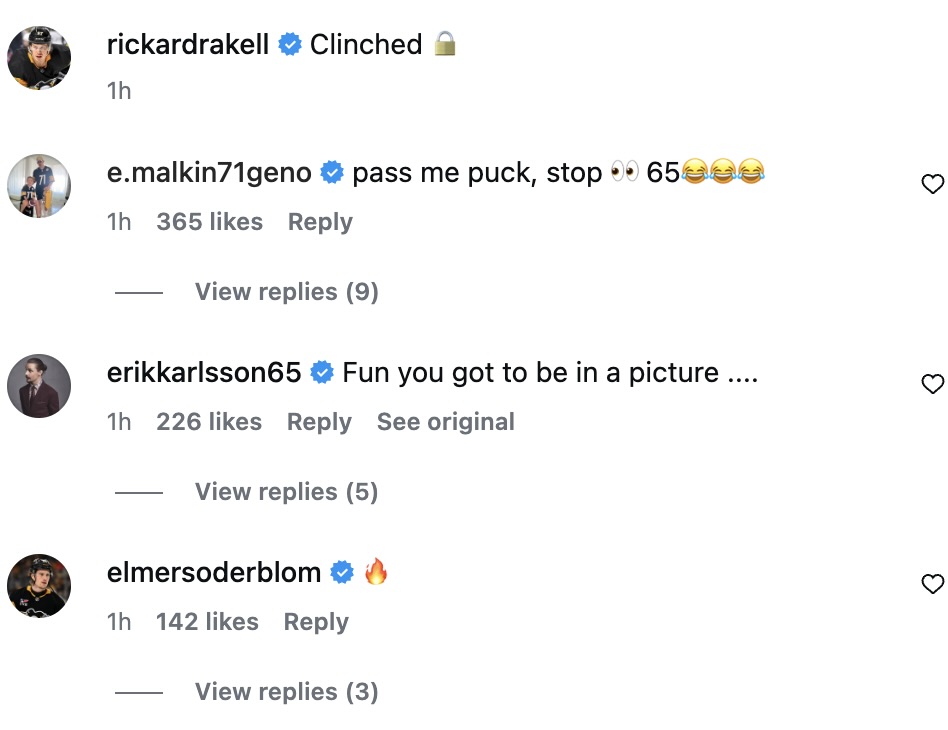Screen dimensions: 948x730
Task: Reply to elmersoderblom's comment
Action: coord(316,622)
